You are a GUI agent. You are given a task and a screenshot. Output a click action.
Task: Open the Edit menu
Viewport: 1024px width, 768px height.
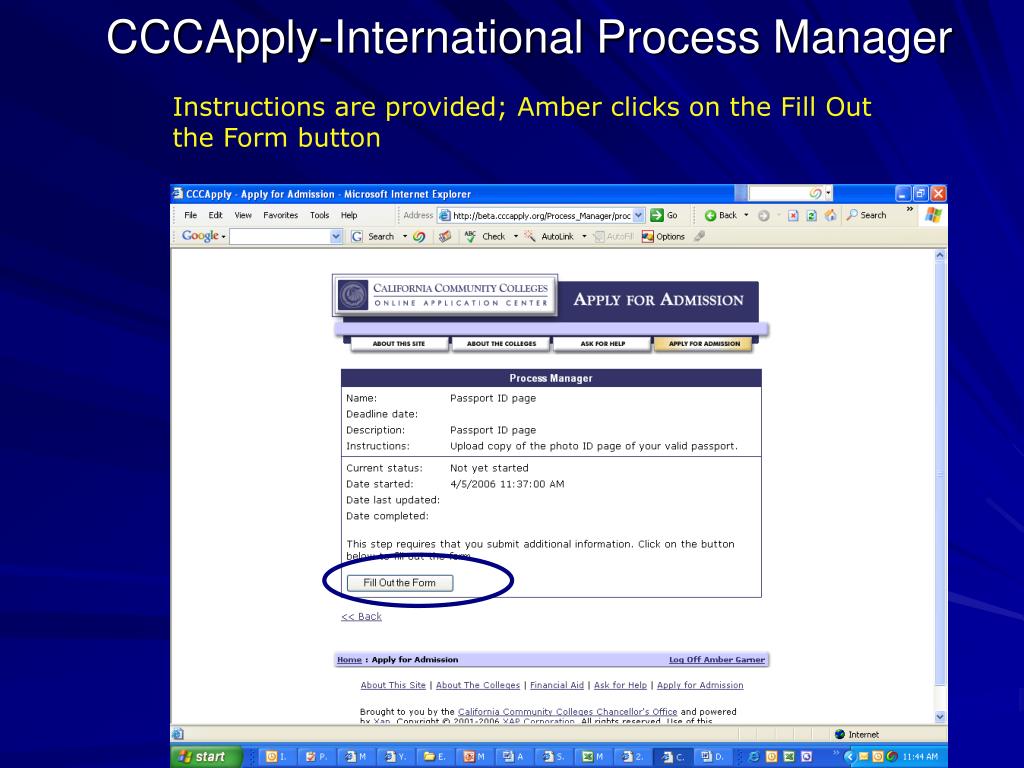pyautogui.click(x=216, y=215)
